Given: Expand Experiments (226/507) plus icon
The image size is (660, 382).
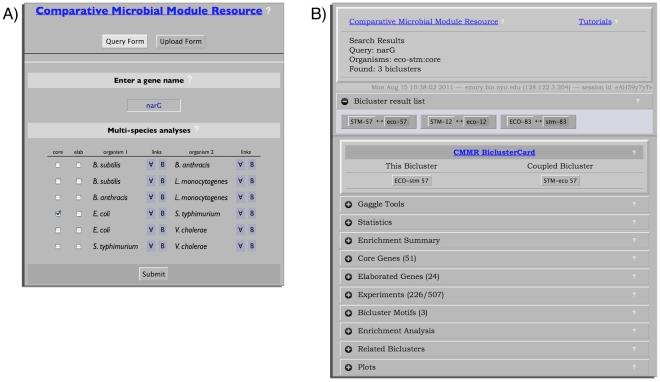Looking at the screenshot, I should (x=349, y=295).
